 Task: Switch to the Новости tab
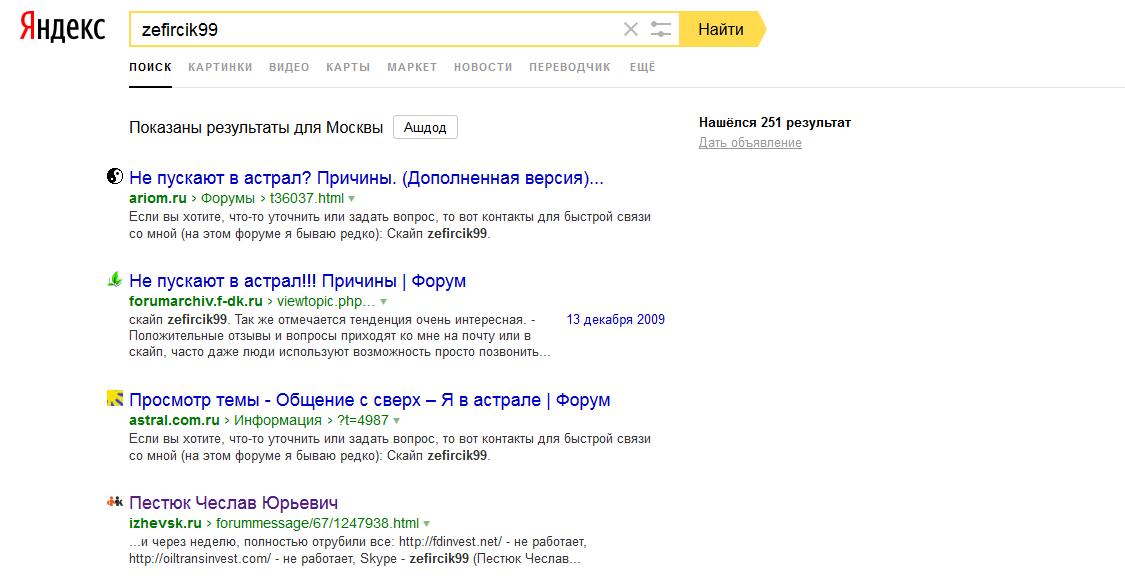483,67
